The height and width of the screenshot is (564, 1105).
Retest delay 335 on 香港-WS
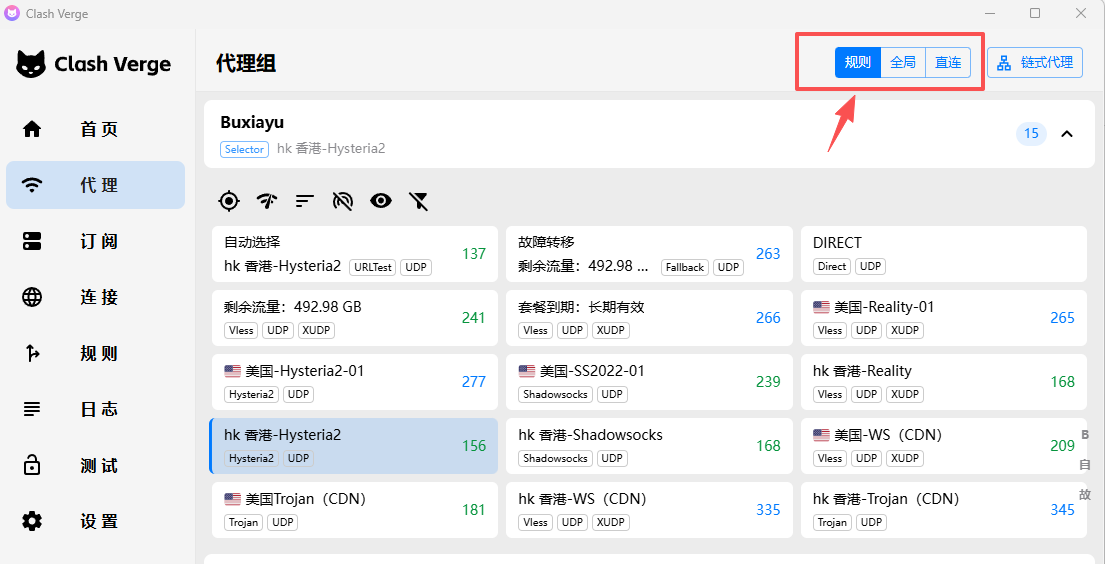pos(768,510)
